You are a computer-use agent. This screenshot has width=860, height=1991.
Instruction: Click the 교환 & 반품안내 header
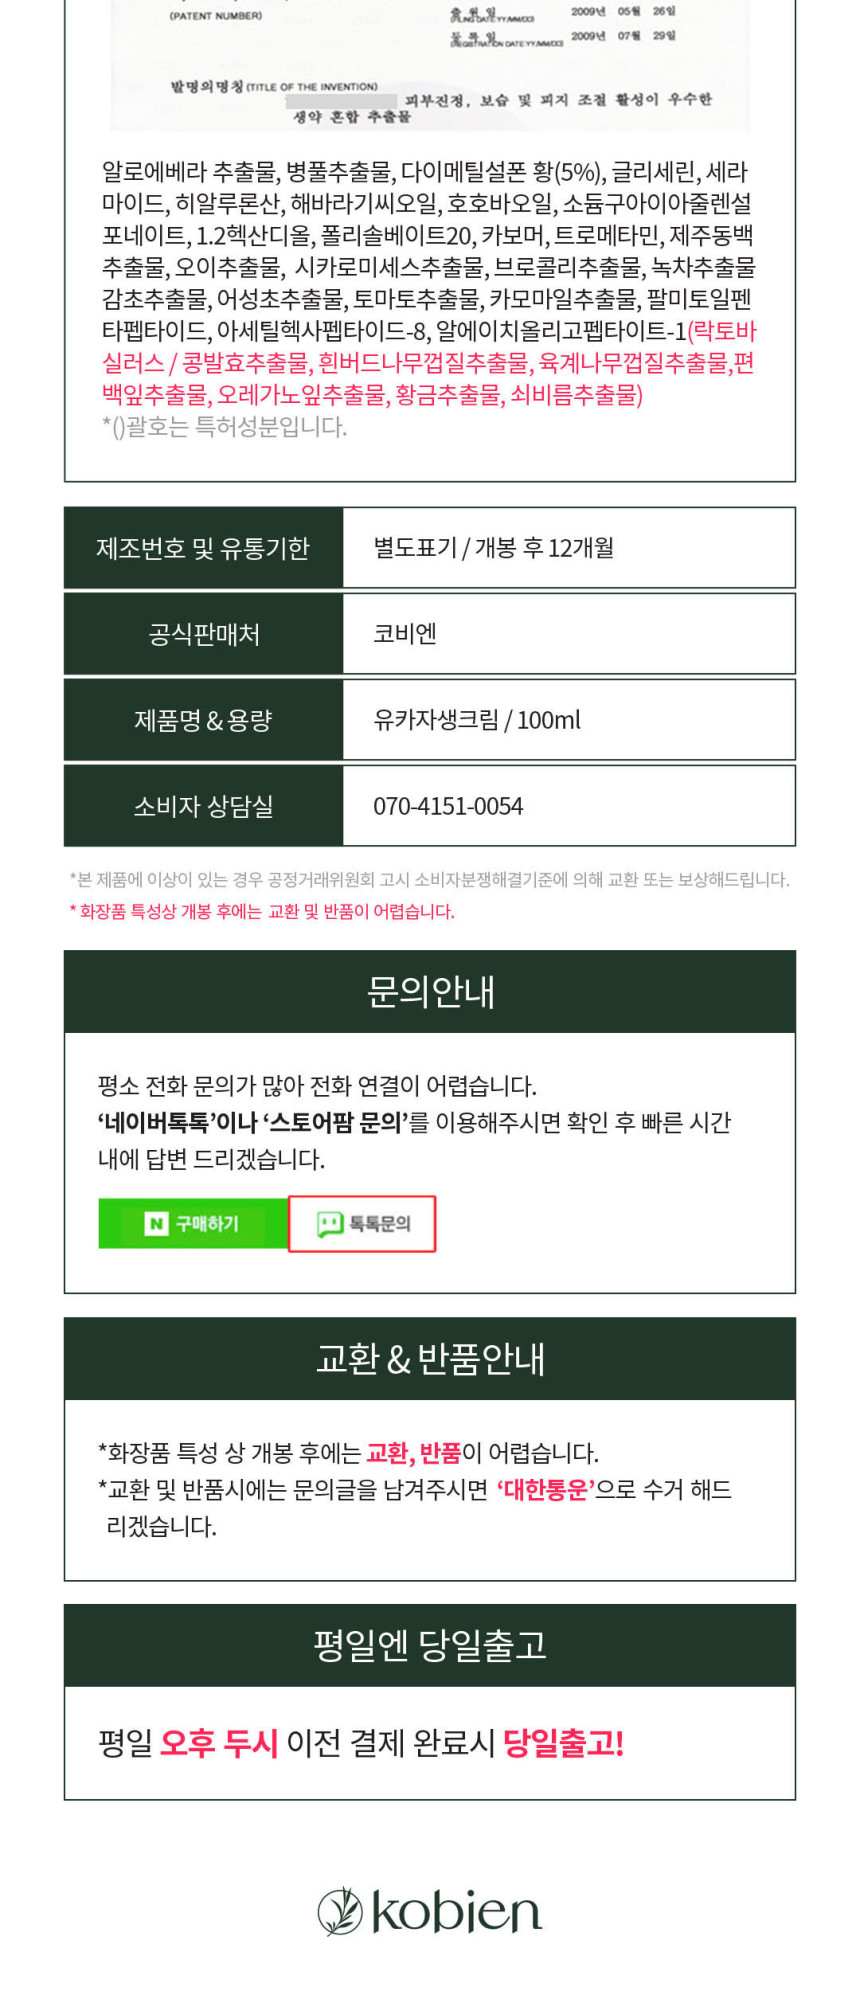(x=430, y=1359)
